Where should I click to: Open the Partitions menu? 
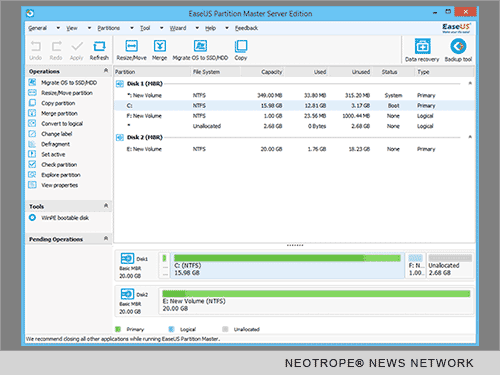click(x=109, y=28)
